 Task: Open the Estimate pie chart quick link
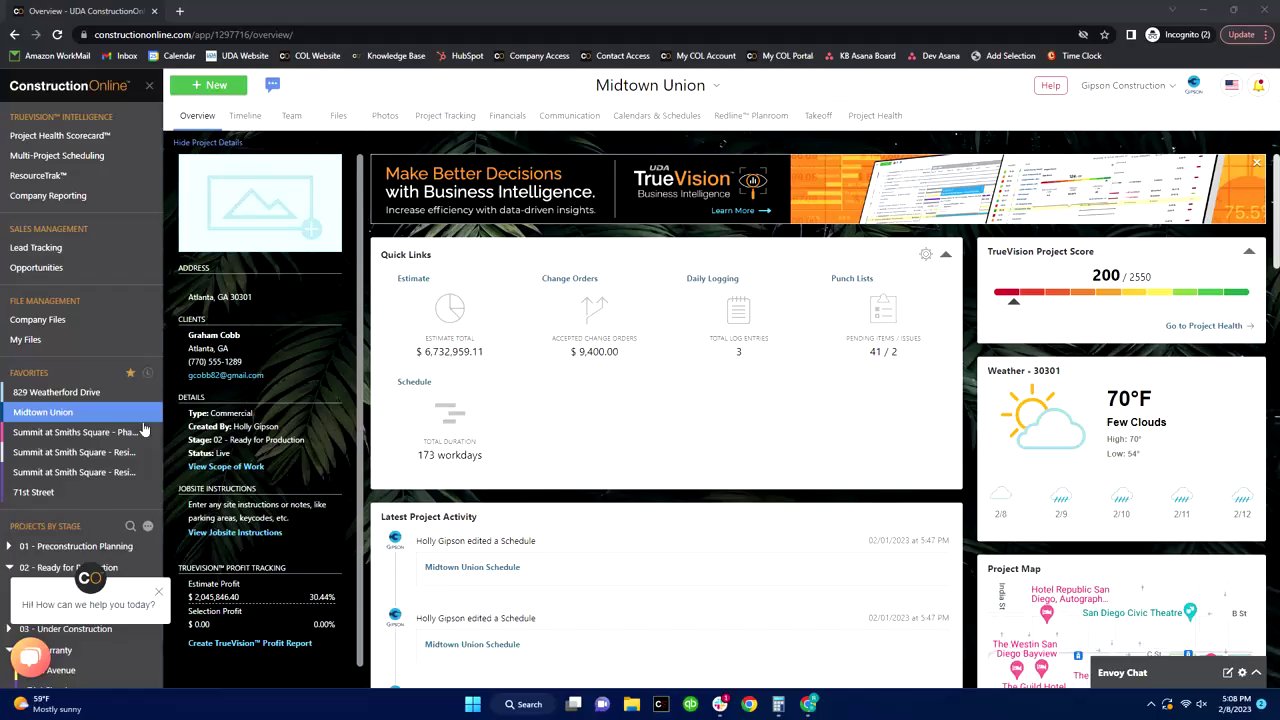tap(450, 309)
